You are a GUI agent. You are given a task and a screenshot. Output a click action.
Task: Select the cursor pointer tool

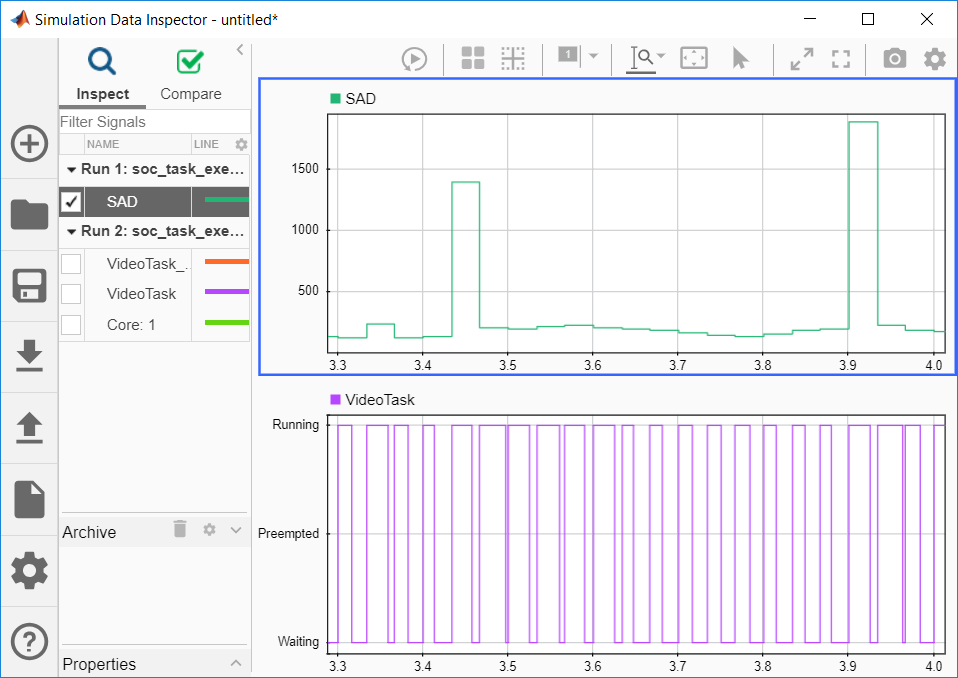740,59
